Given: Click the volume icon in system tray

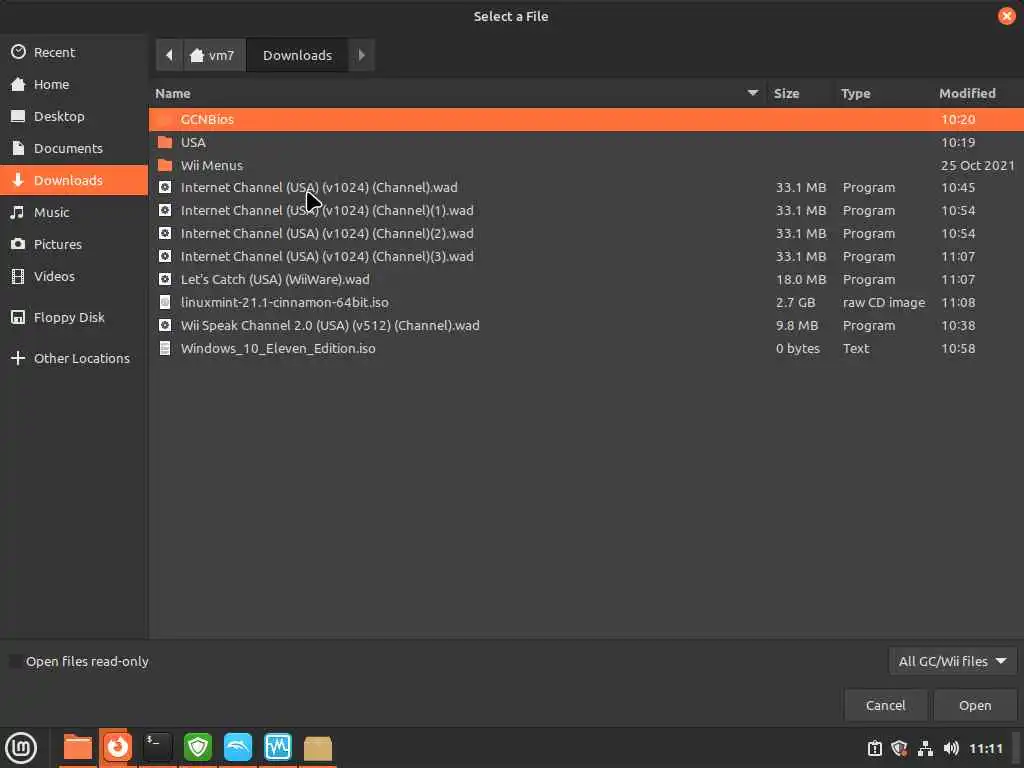Looking at the screenshot, I should (951, 748).
